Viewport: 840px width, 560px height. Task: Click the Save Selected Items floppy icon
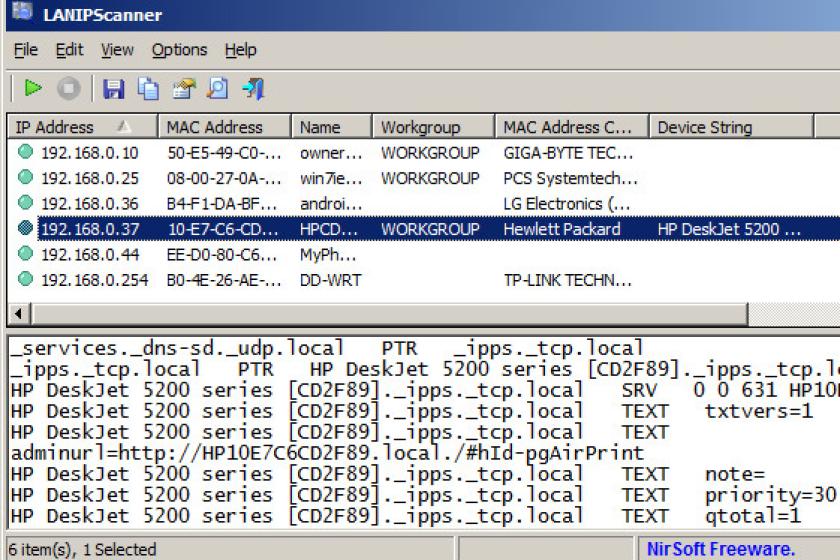point(113,89)
